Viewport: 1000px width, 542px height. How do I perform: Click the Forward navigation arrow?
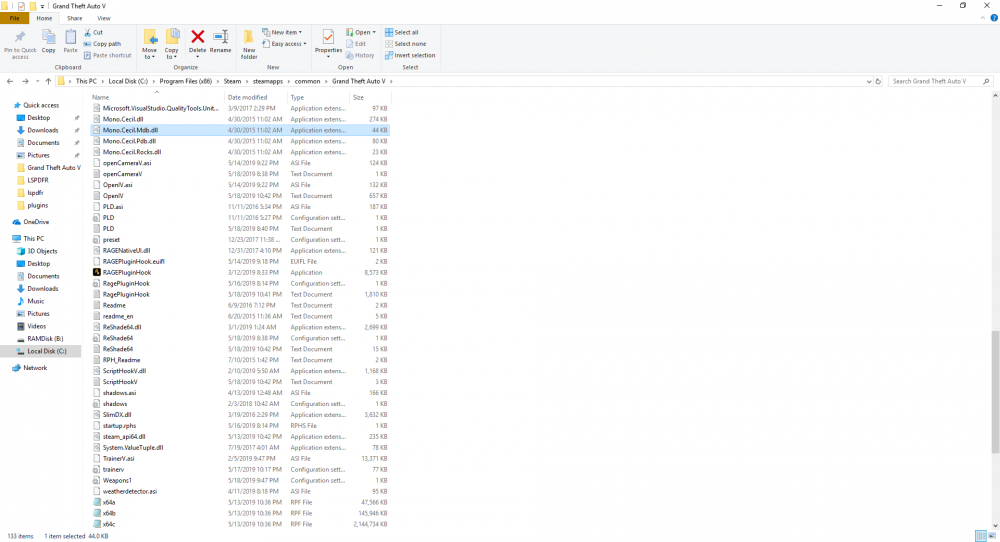click(25, 82)
